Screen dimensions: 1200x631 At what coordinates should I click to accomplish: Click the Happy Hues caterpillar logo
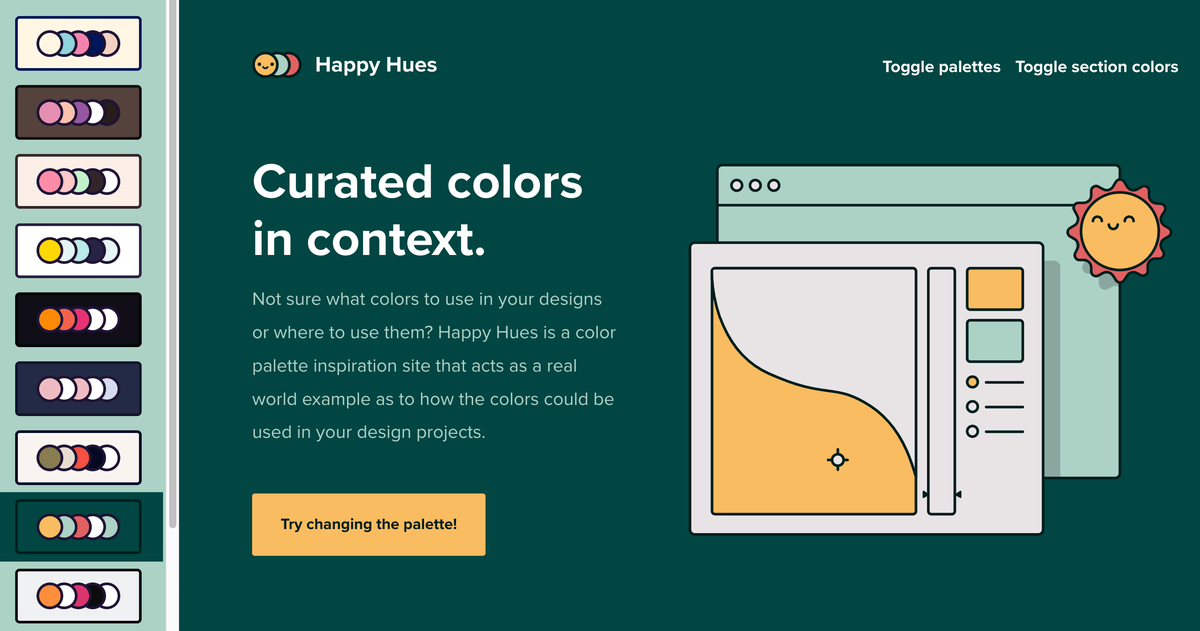point(276,64)
